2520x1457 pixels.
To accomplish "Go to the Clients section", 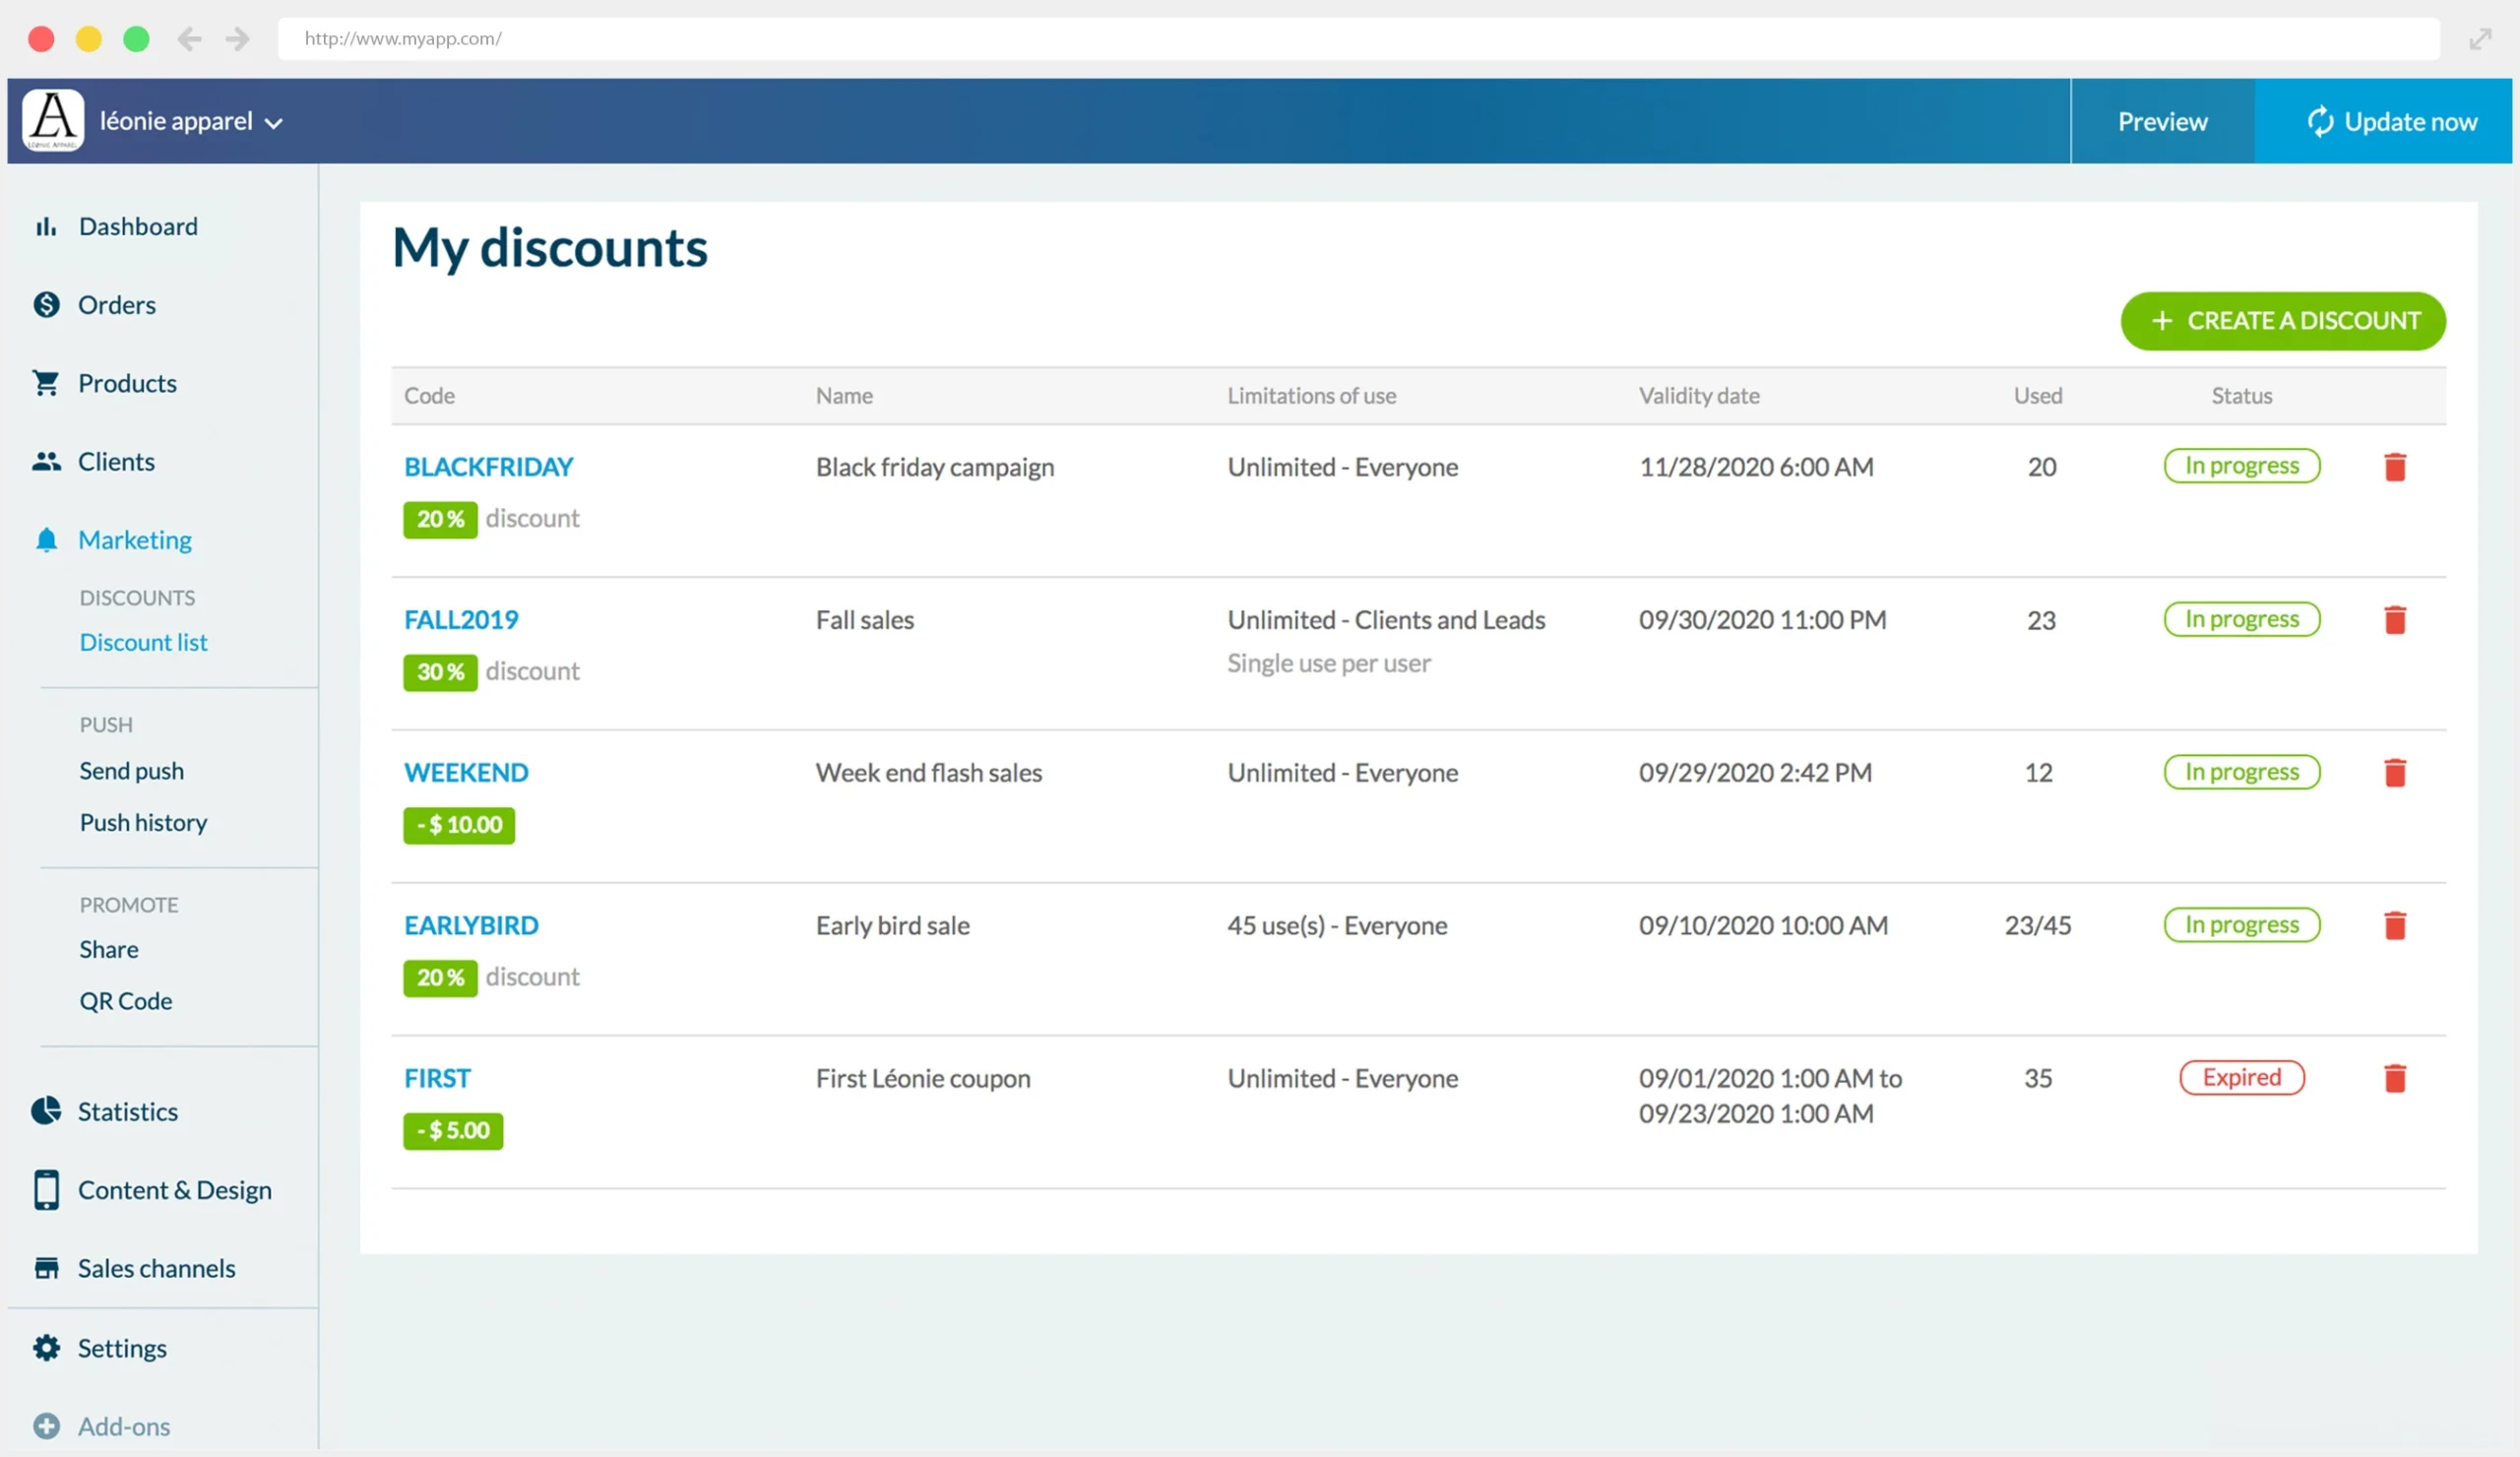I will 116,462.
